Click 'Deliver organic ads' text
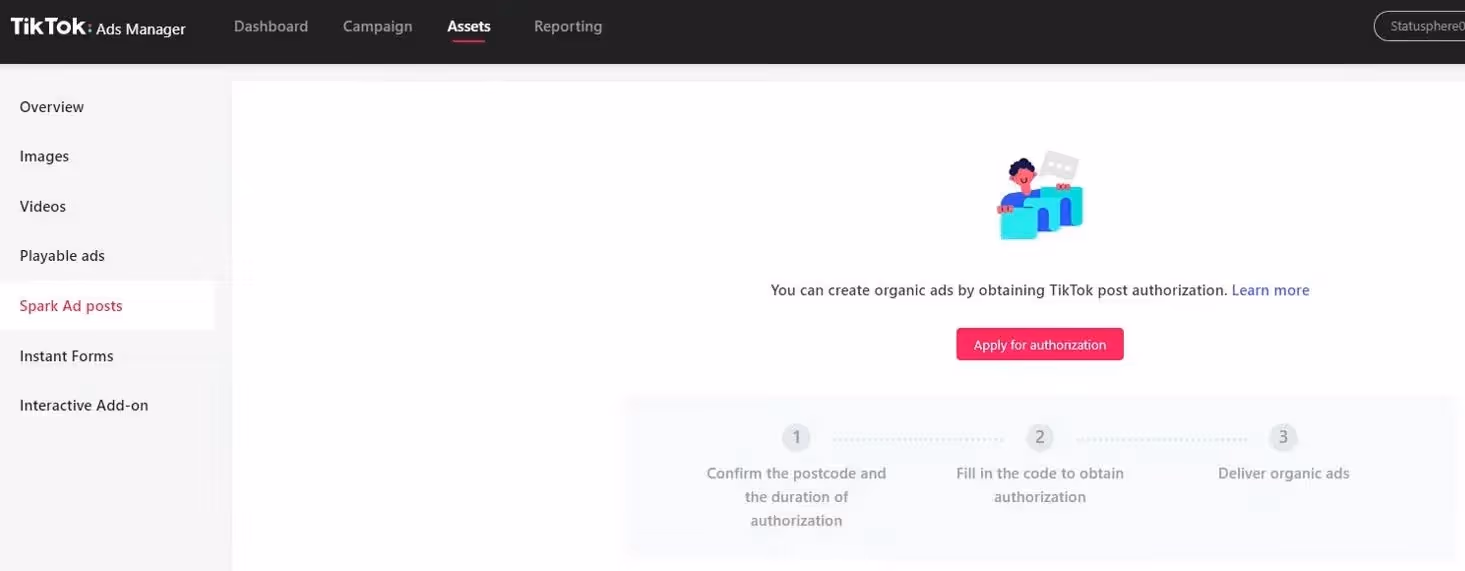 [x=1283, y=473]
